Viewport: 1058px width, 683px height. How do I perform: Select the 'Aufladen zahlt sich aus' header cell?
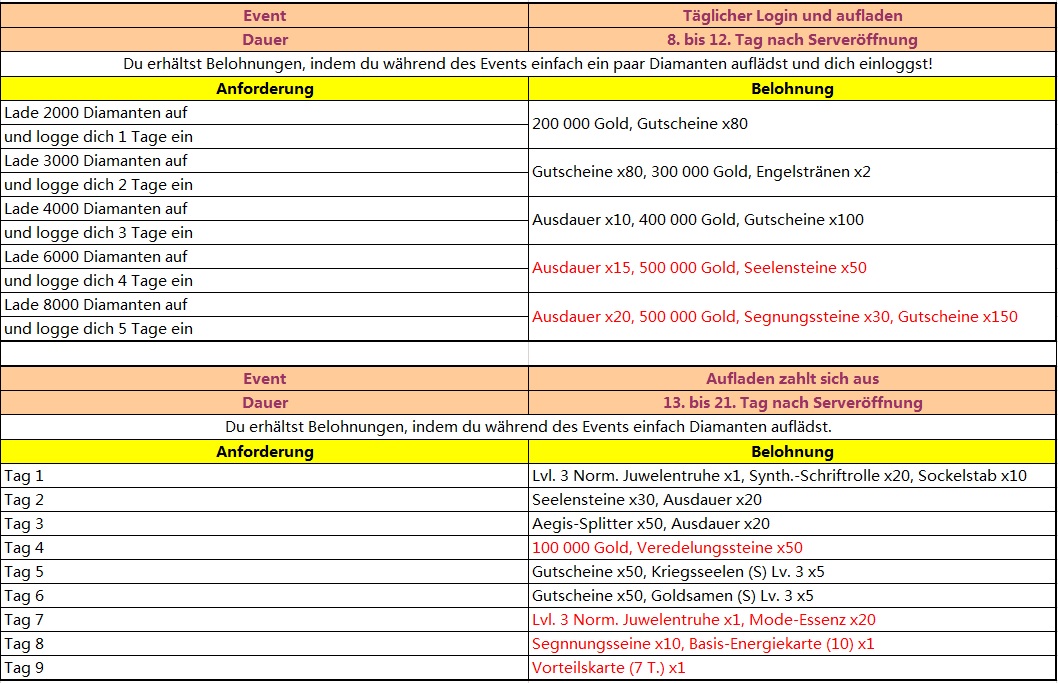pos(792,379)
